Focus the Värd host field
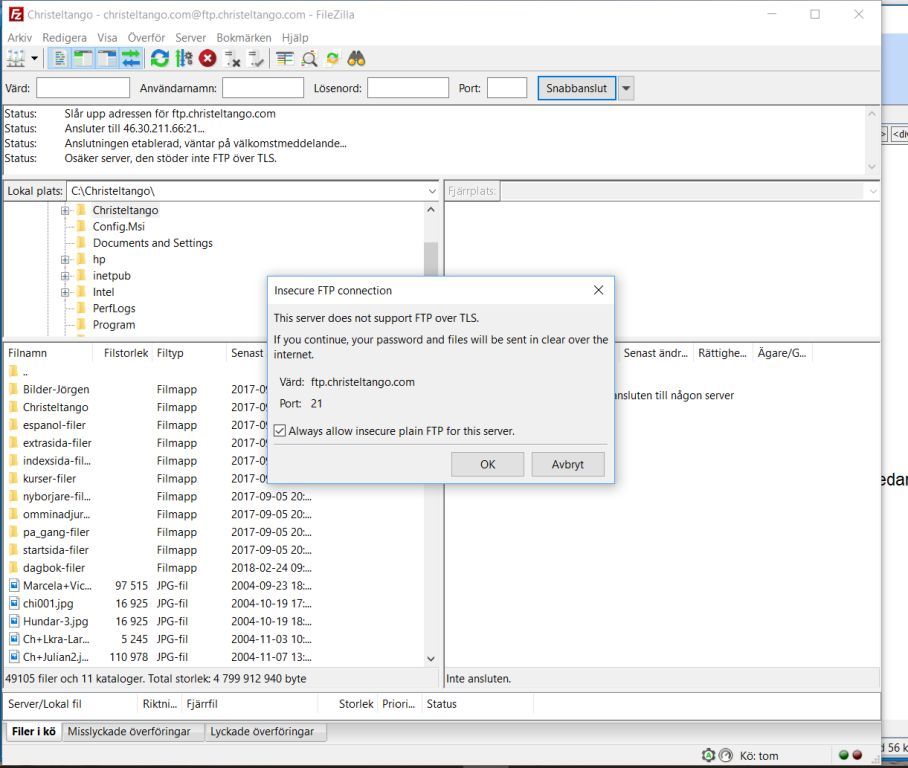Image resolution: width=908 pixels, height=768 pixels. 83,88
